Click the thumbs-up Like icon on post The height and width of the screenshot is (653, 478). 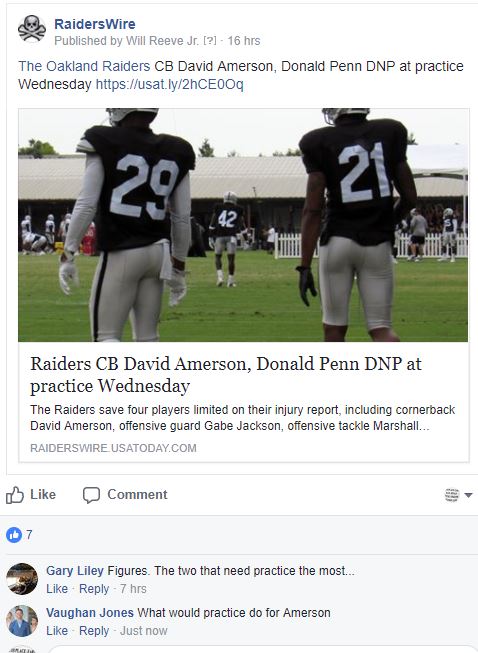(15, 495)
